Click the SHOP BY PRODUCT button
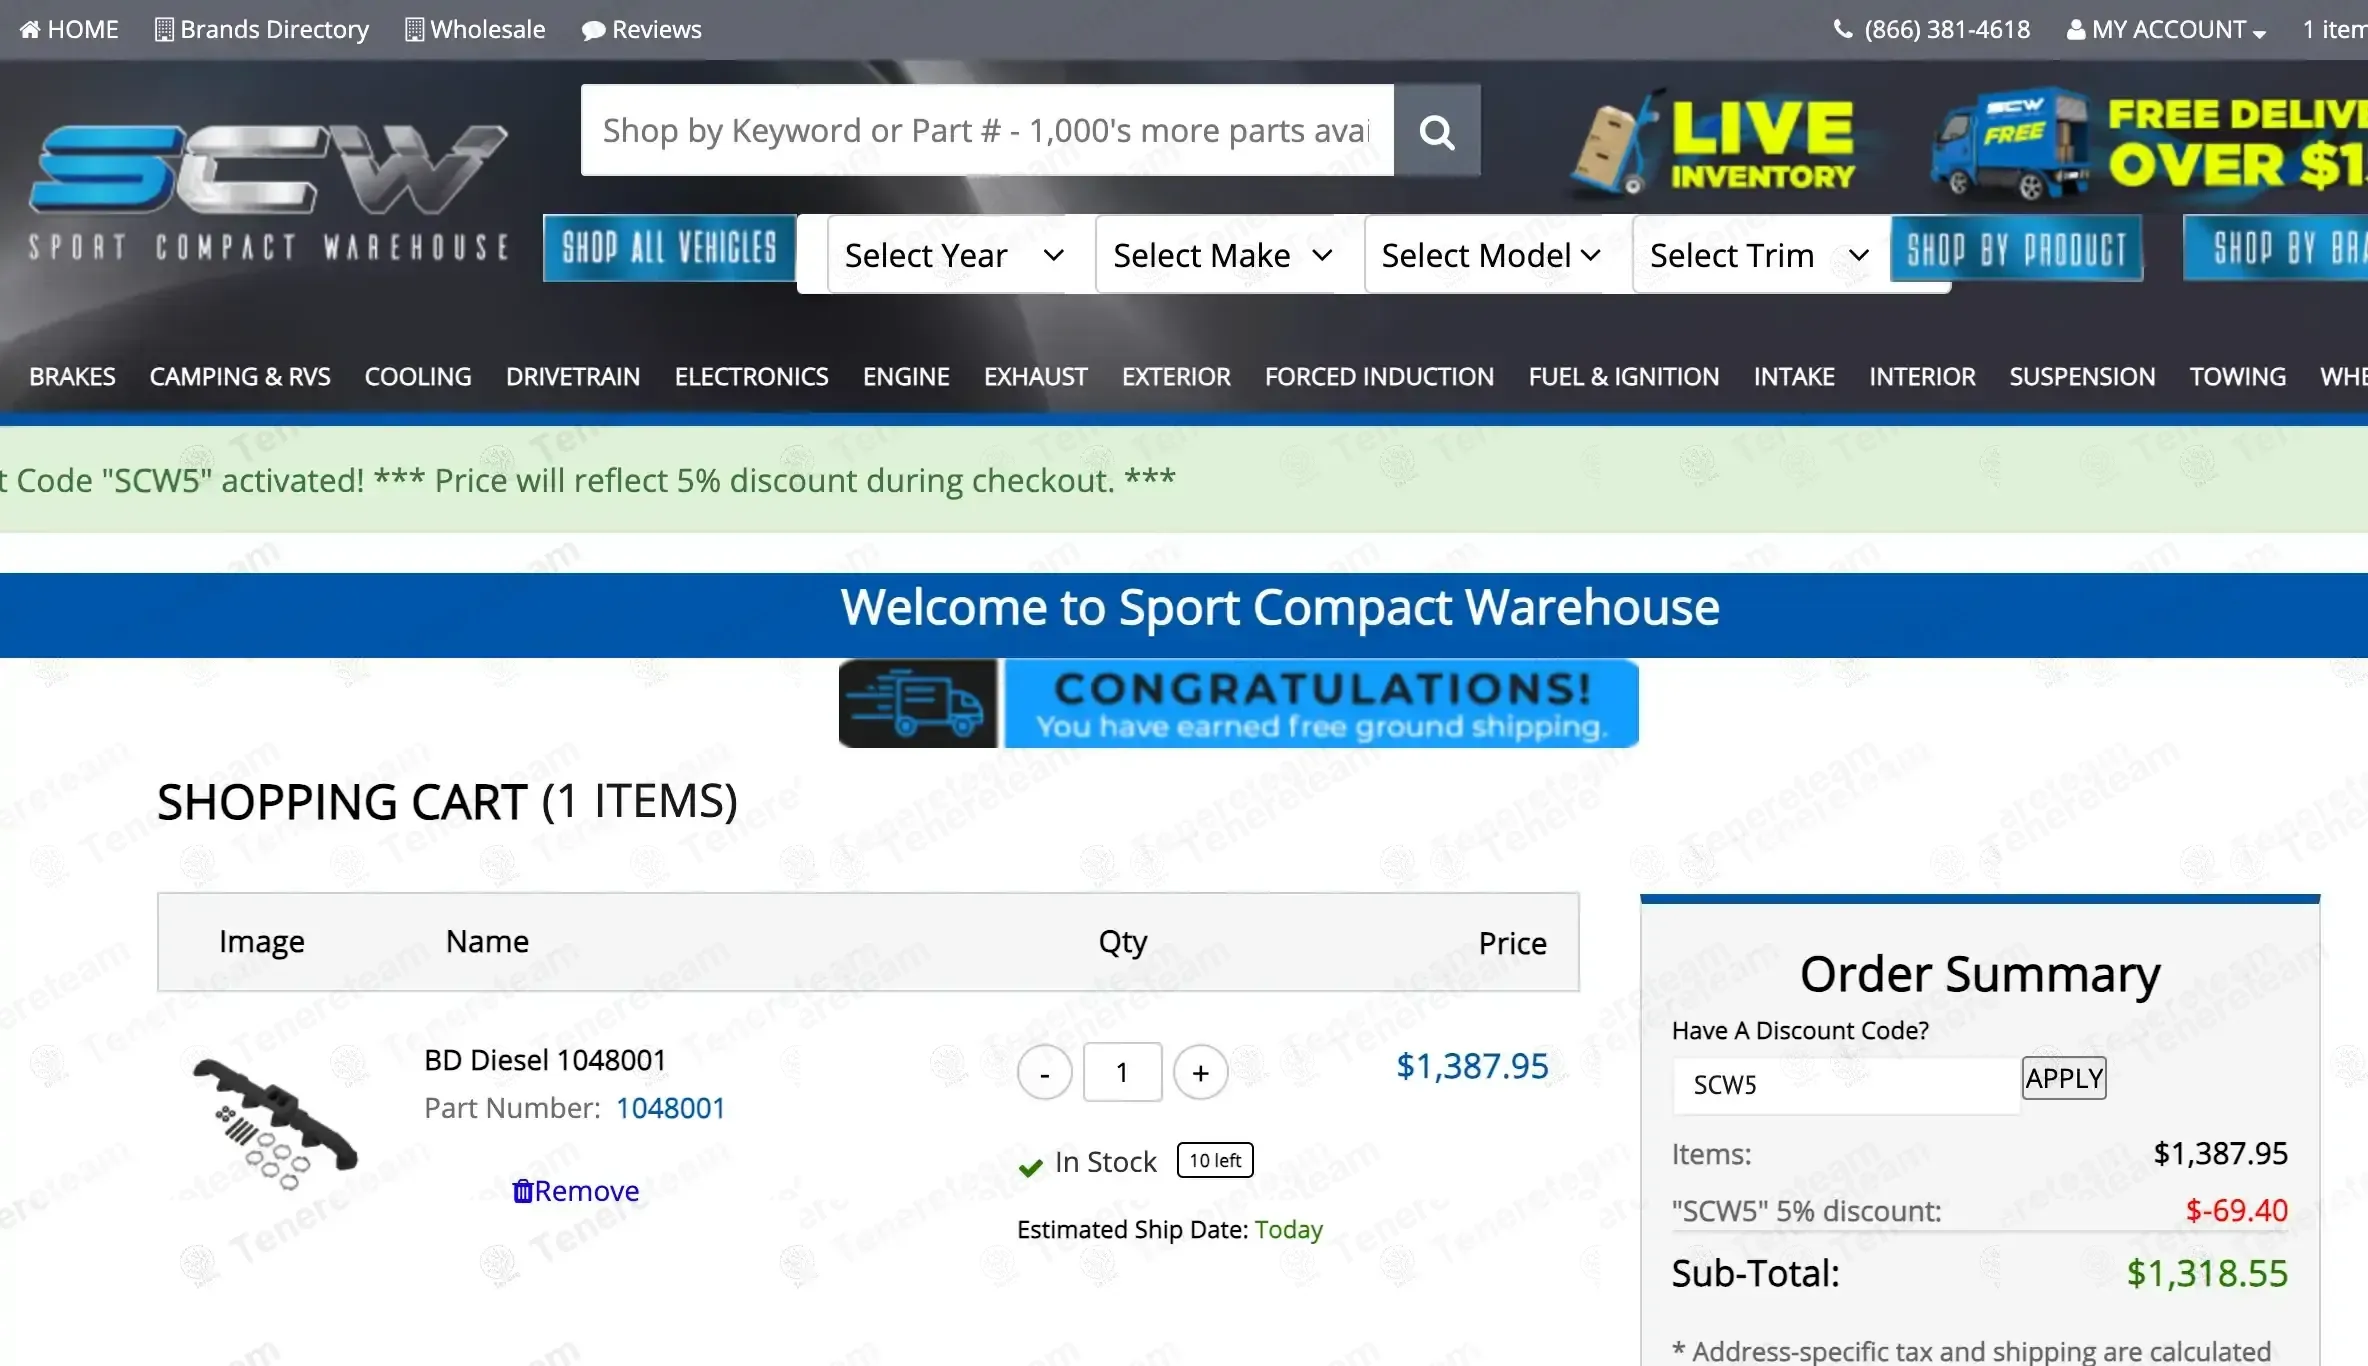The height and width of the screenshot is (1366, 2368). [2016, 247]
